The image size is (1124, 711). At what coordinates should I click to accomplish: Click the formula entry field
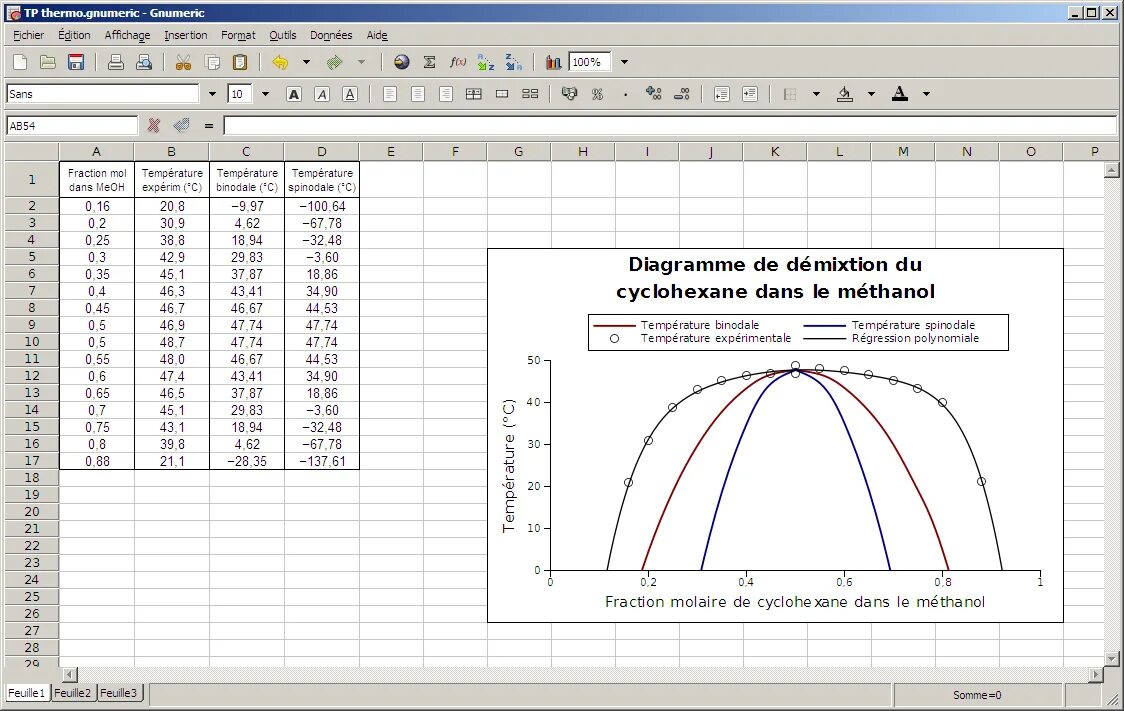click(x=670, y=125)
